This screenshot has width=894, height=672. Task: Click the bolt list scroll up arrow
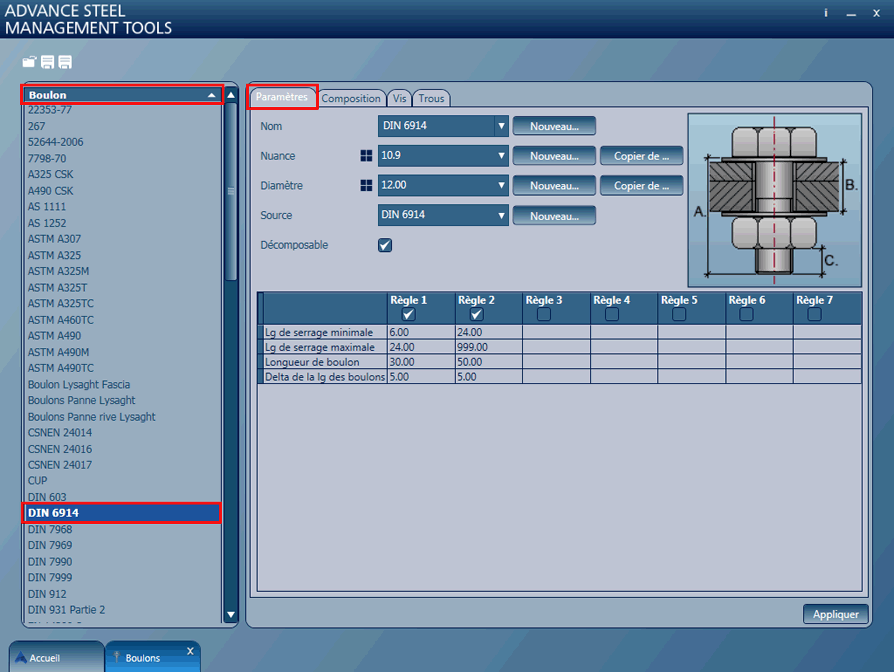tap(231, 95)
